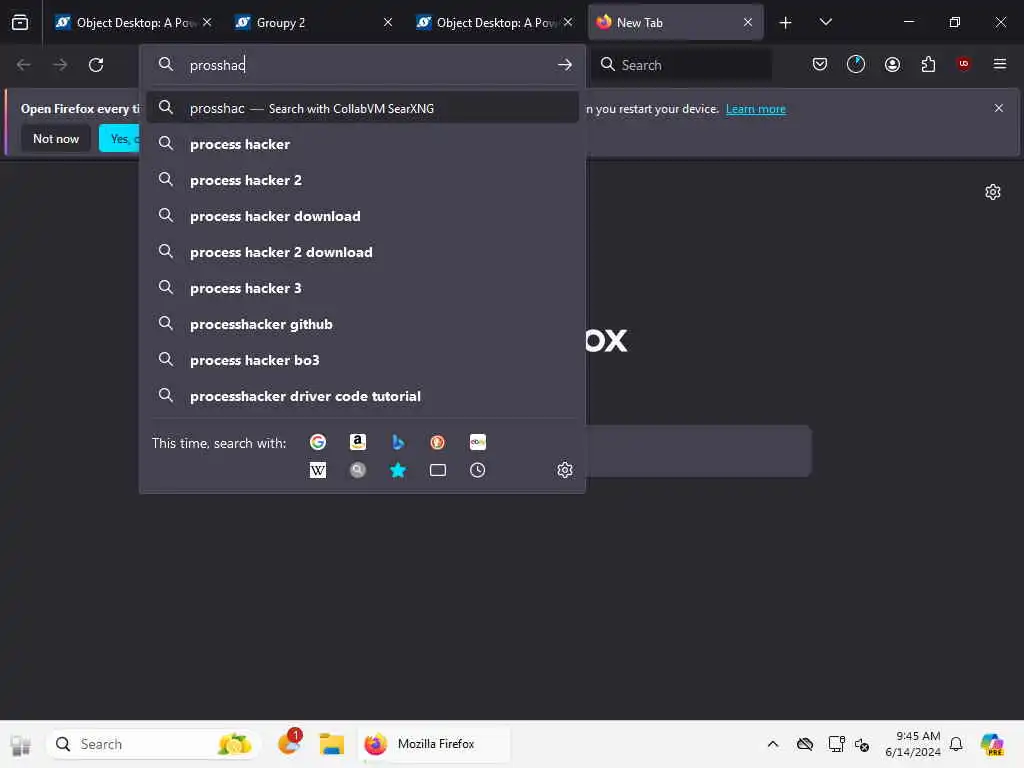Viewport: 1024px width, 768px height.
Task: Choose suggestion "process hacker 3"
Action: [x=362, y=288]
